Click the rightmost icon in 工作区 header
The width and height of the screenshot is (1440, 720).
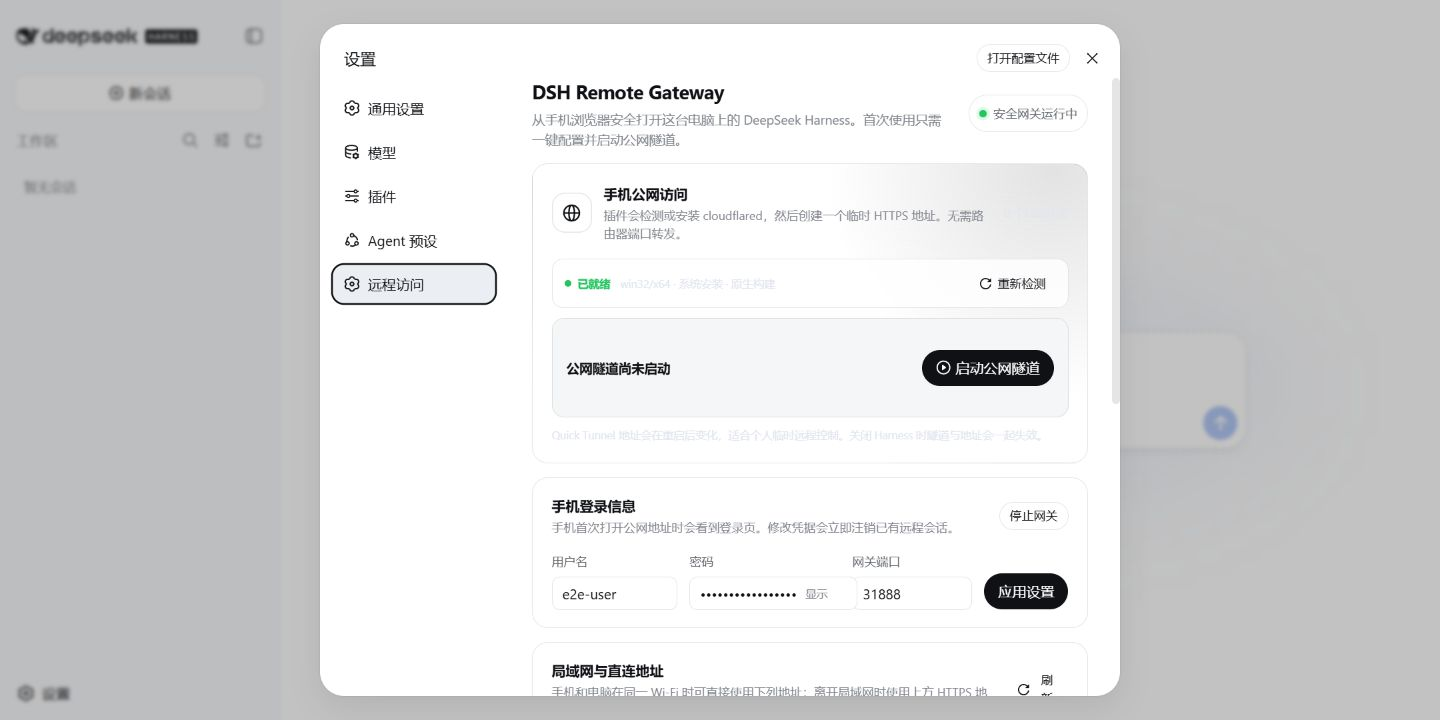tap(254, 141)
